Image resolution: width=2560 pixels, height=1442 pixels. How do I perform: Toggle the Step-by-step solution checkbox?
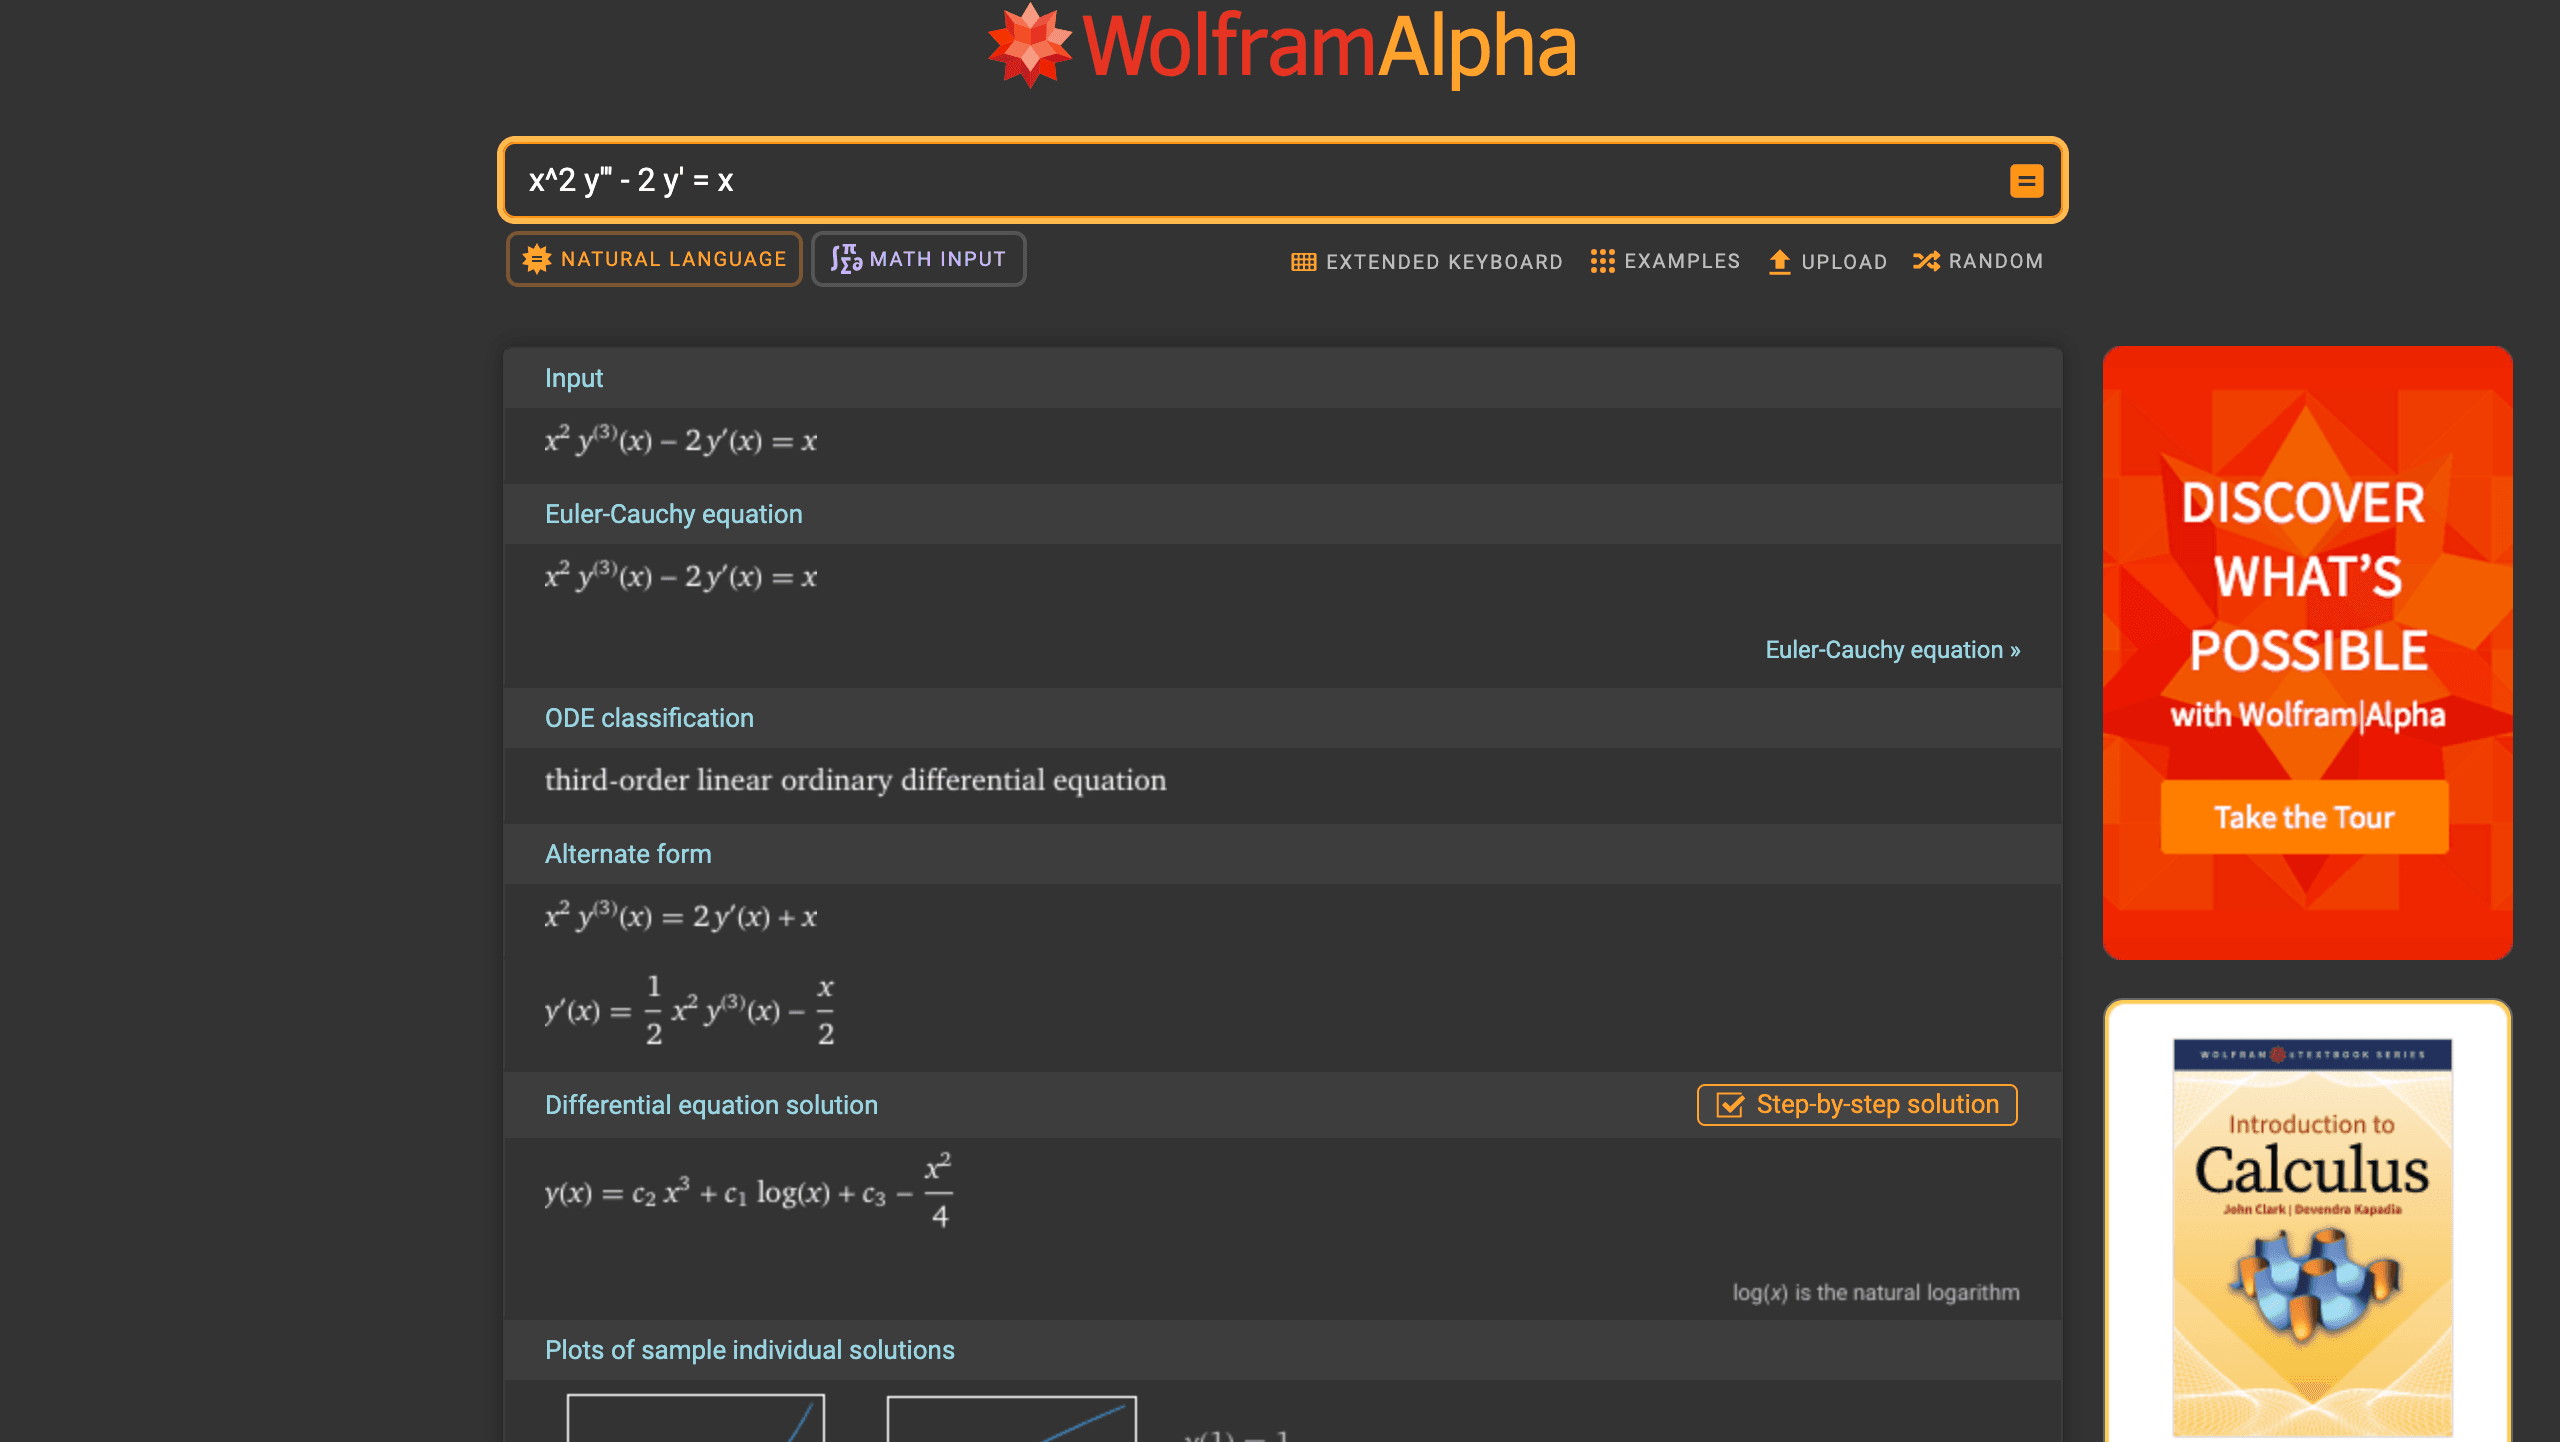[x=1729, y=1105]
